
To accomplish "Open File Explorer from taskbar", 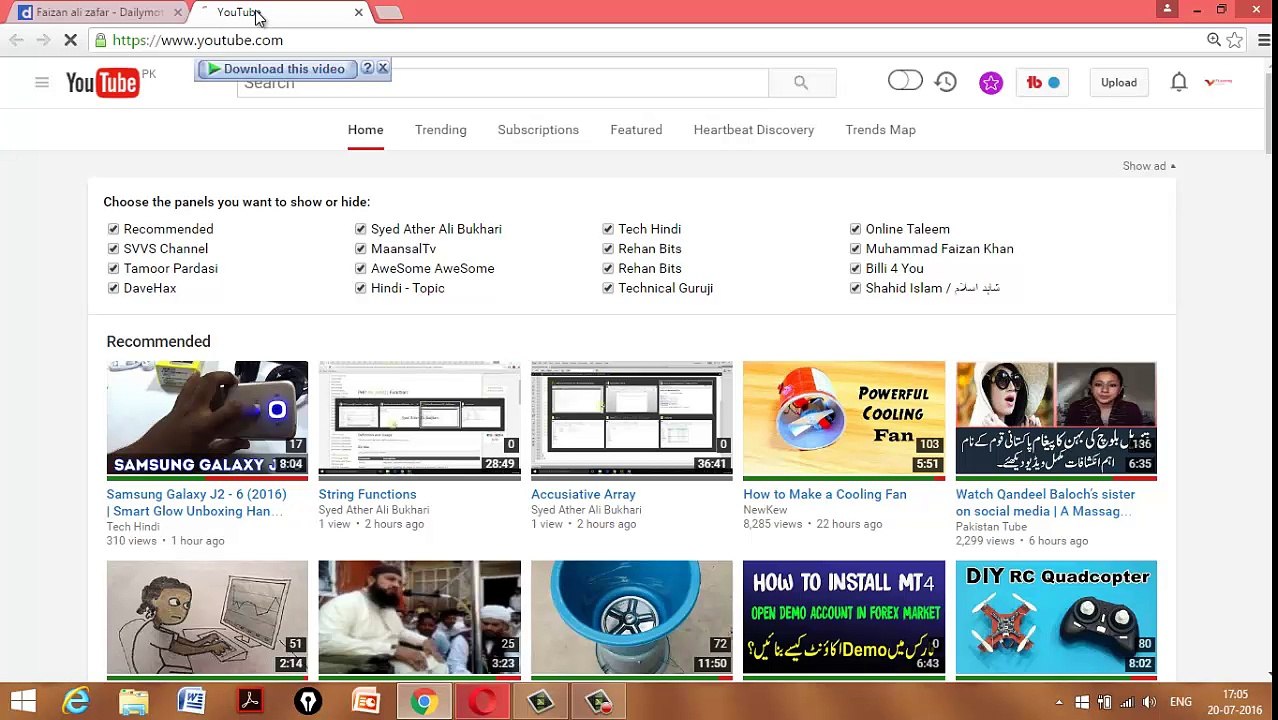I will pyautogui.click(x=134, y=701).
